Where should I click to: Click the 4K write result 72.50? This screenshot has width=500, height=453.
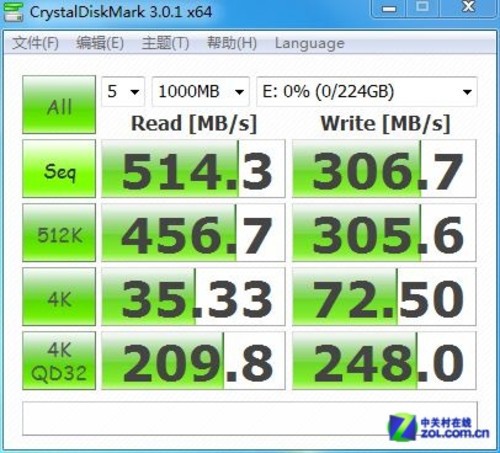[x=384, y=297]
